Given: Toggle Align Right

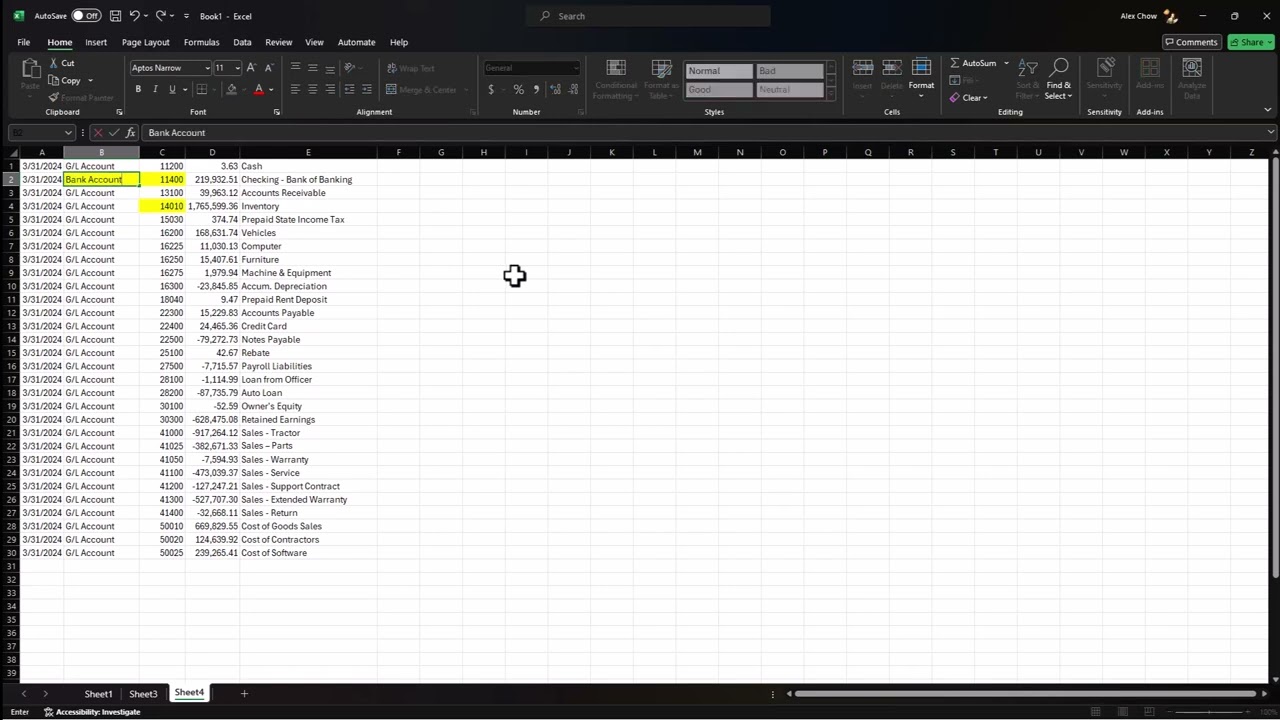Looking at the screenshot, I should (330, 89).
